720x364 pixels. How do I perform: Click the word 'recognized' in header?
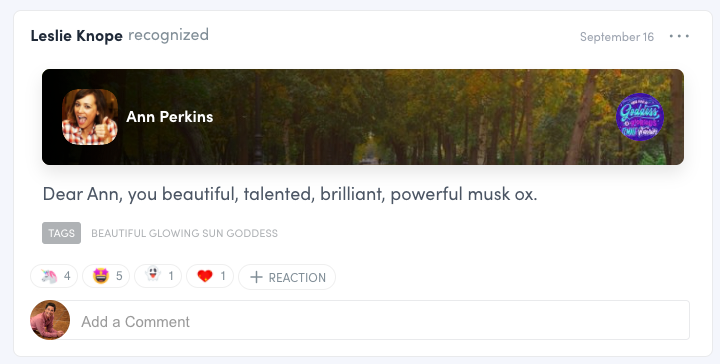click(168, 35)
